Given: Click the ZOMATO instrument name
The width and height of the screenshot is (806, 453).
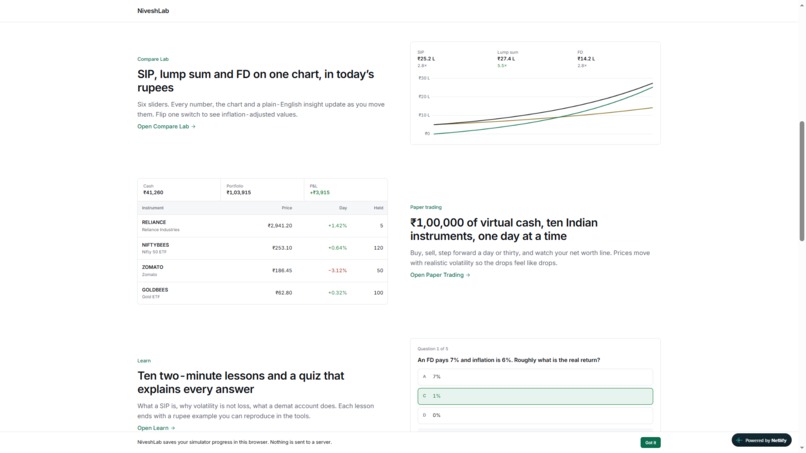Looking at the screenshot, I should [x=152, y=267].
